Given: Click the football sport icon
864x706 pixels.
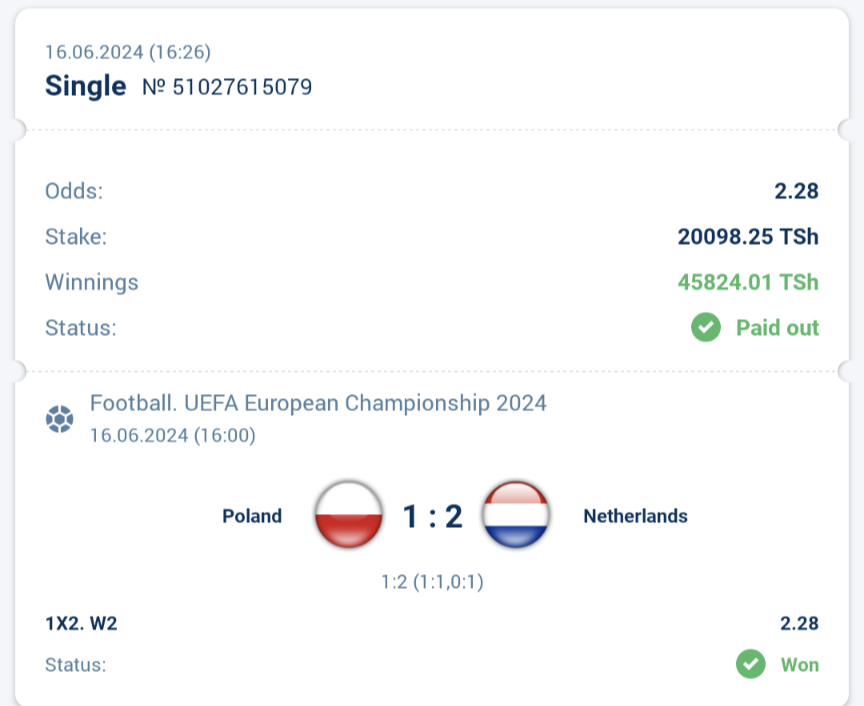Looking at the screenshot, I should [x=60, y=419].
